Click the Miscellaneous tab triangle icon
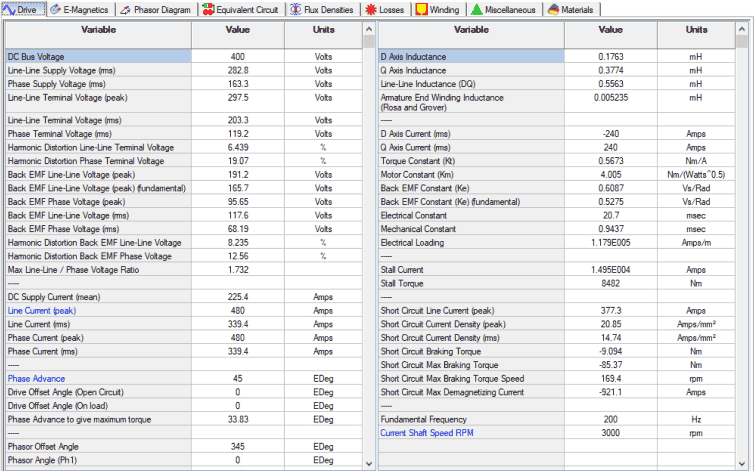 point(477,9)
